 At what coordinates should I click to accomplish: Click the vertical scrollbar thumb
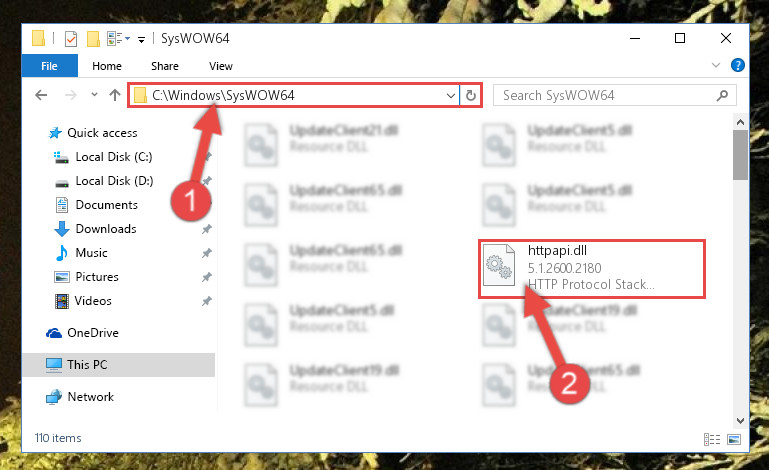coord(740,155)
